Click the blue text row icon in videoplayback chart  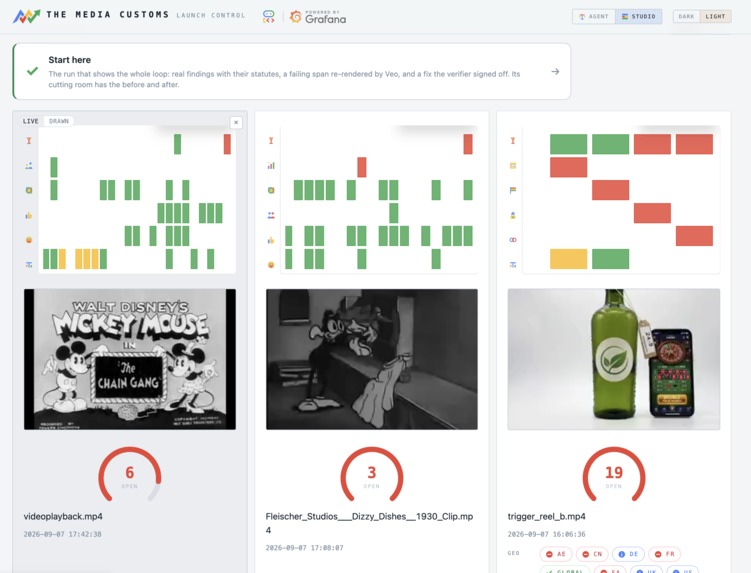click(29, 264)
